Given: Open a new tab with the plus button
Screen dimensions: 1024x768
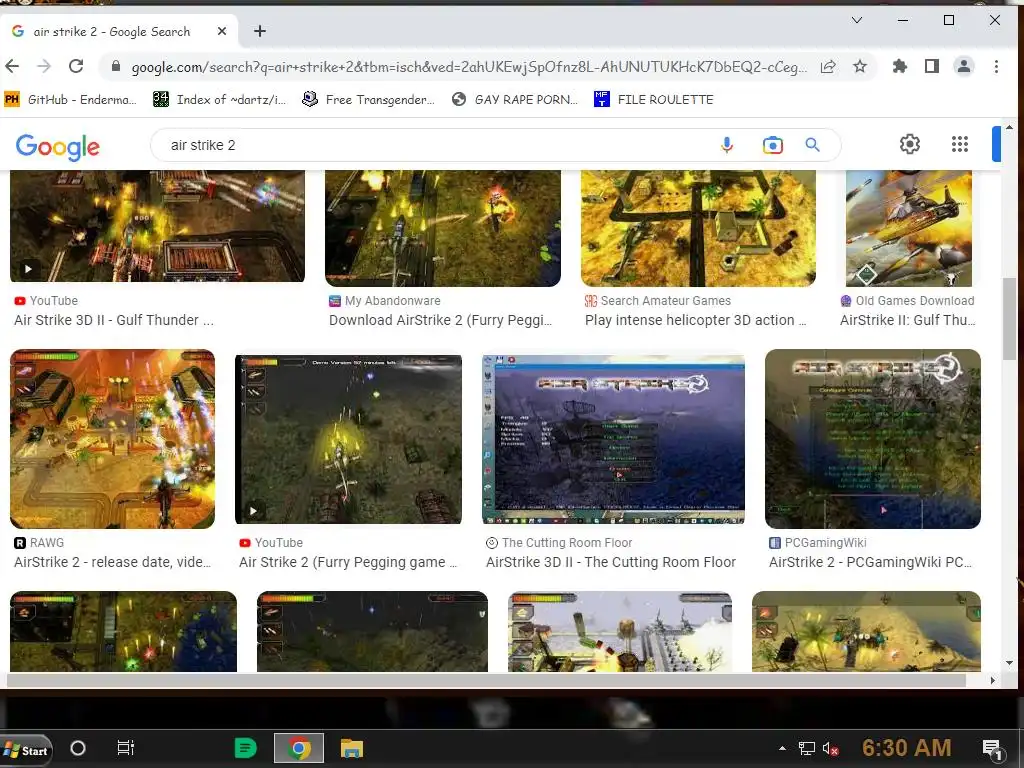Looking at the screenshot, I should pyautogui.click(x=260, y=31).
